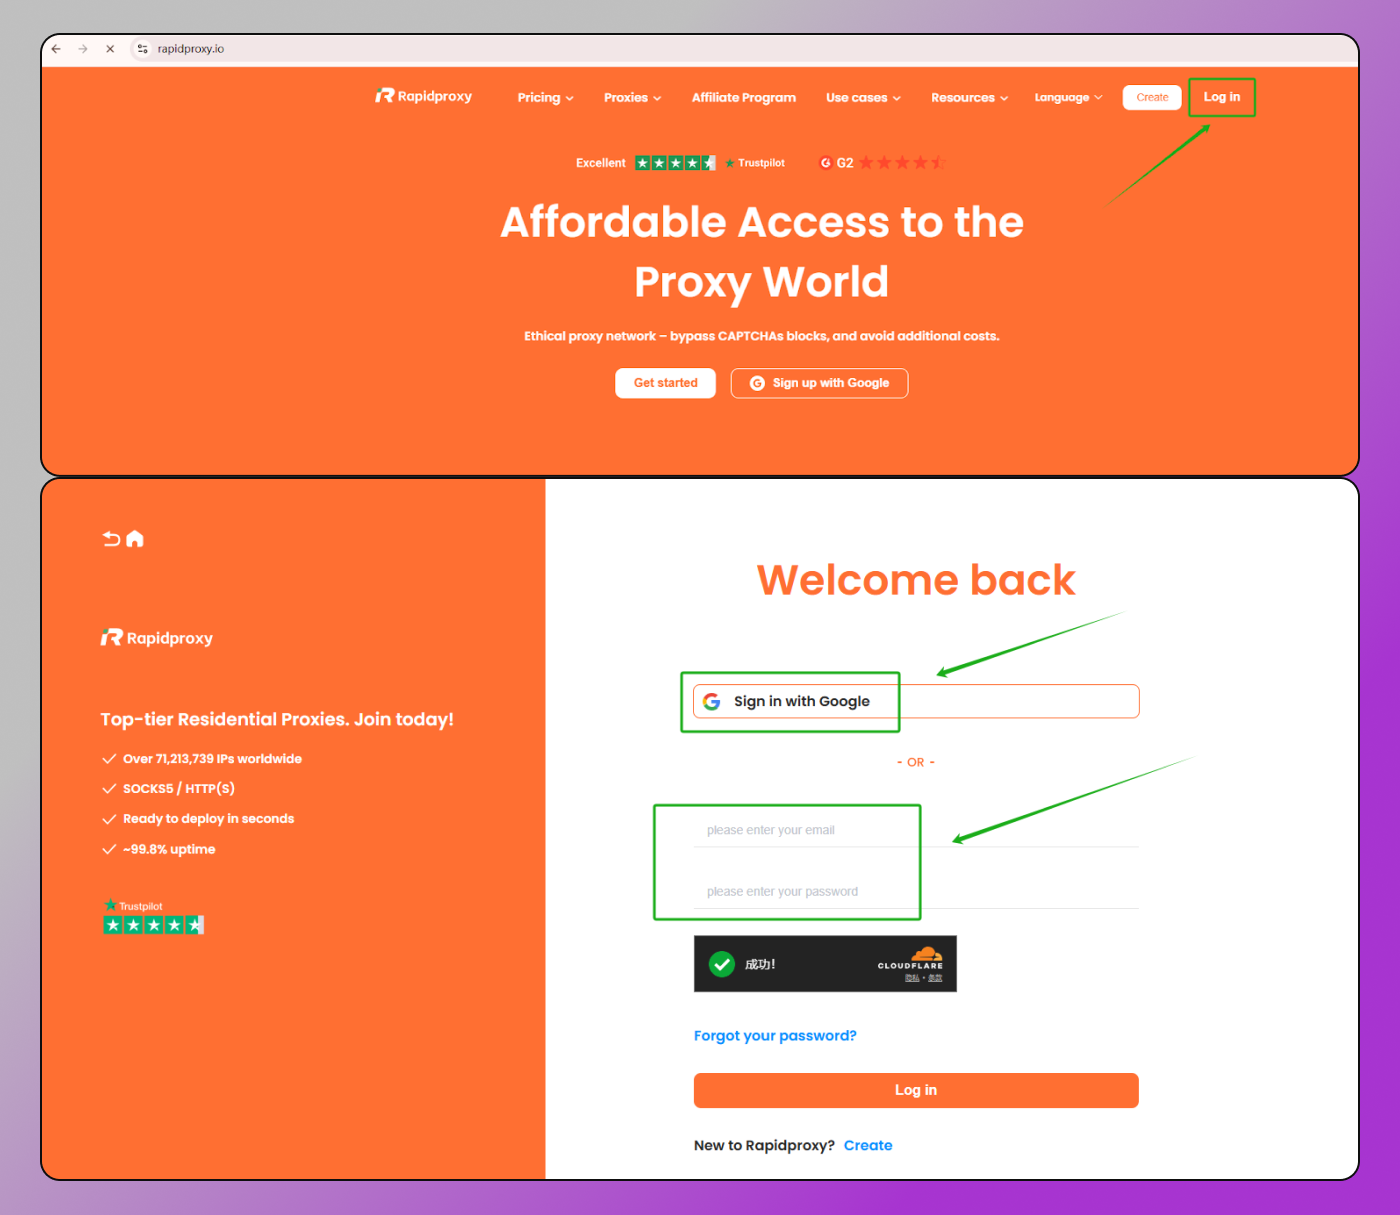Screen dimensions: 1400x1215
Task: Click Log in in the top navigation
Action: point(1221,97)
